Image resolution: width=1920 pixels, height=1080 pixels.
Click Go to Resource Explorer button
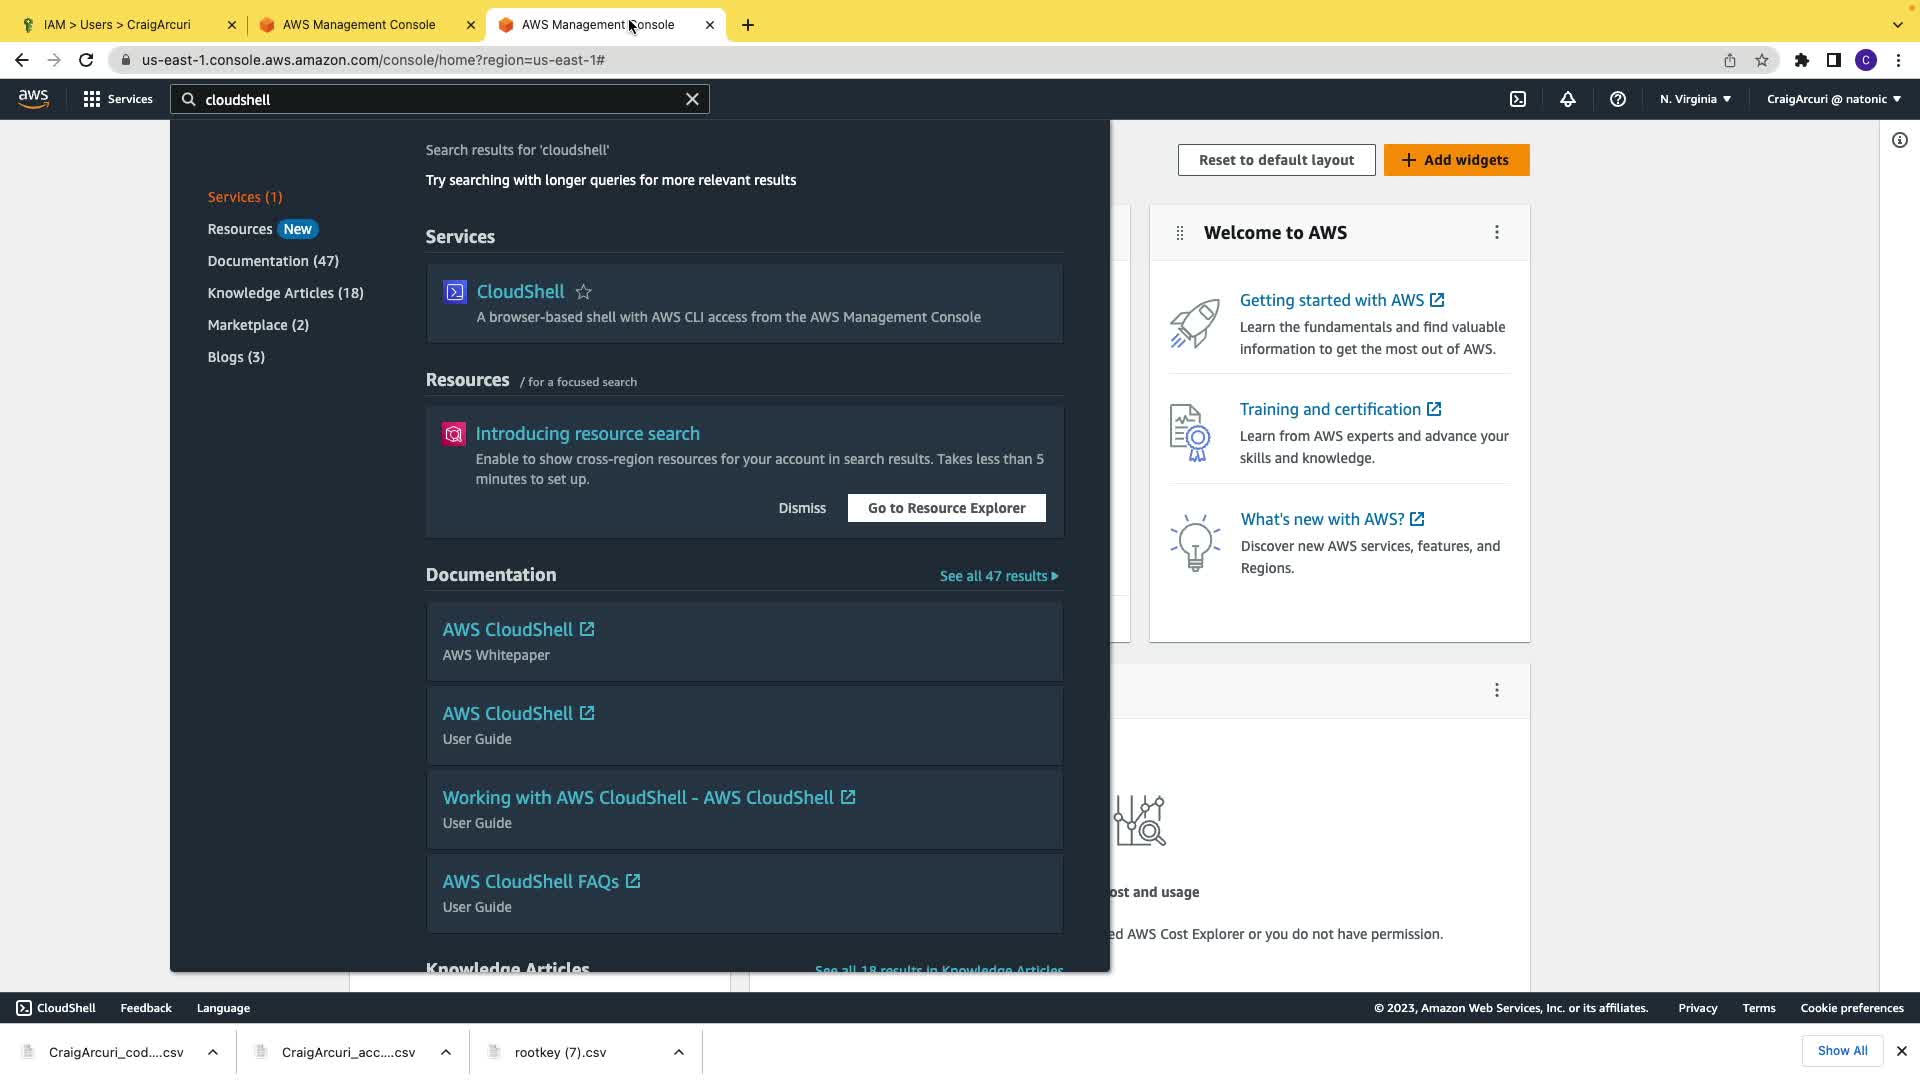point(946,508)
